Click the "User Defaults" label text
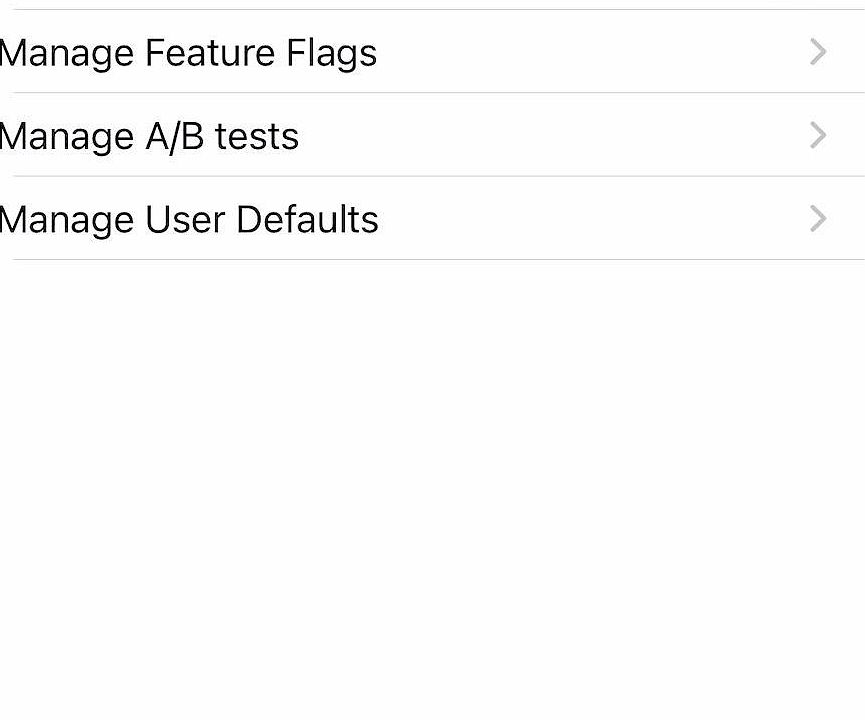This screenshot has width=865, height=720. (262, 219)
